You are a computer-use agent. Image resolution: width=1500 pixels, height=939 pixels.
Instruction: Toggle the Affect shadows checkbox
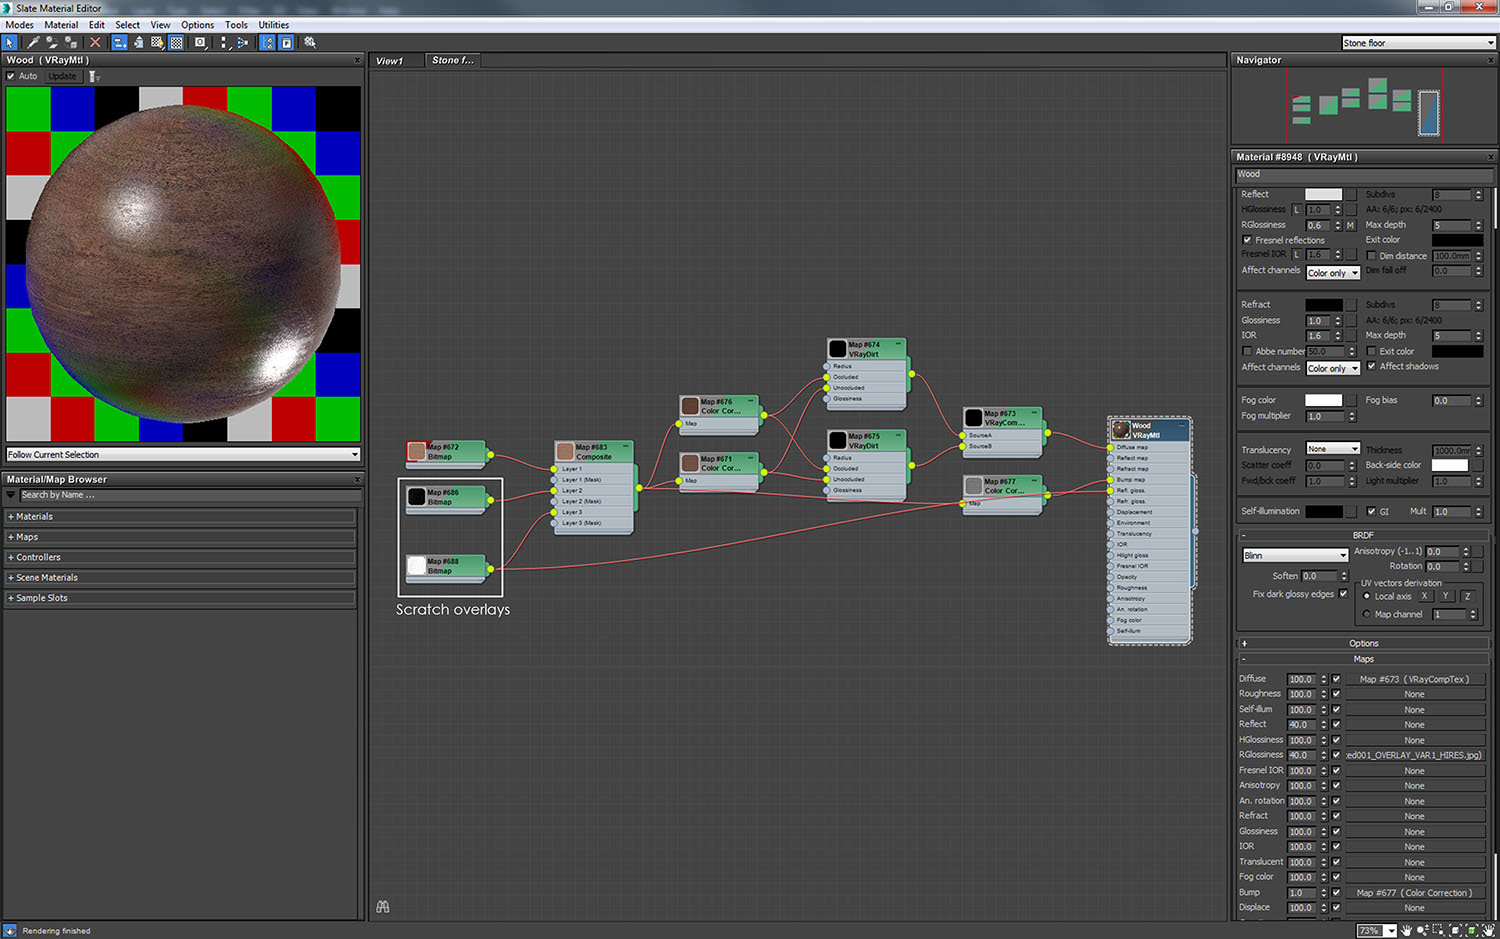coord(1371,366)
